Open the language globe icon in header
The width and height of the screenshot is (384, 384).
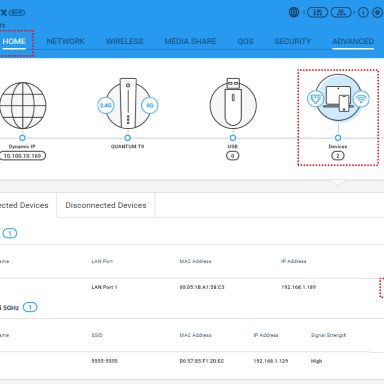pyautogui.click(x=294, y=13)
